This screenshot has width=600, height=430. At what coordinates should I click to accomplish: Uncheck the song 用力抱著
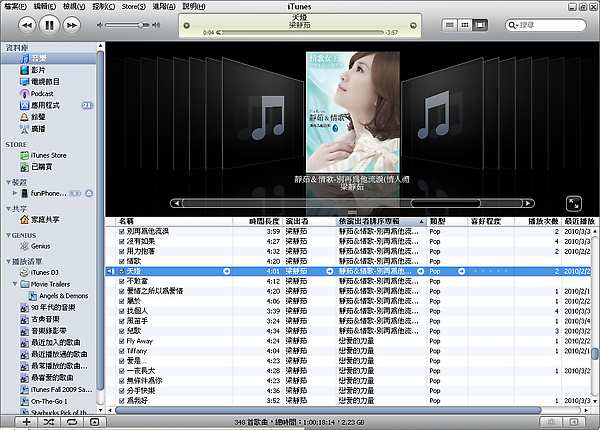coord(121,251)
